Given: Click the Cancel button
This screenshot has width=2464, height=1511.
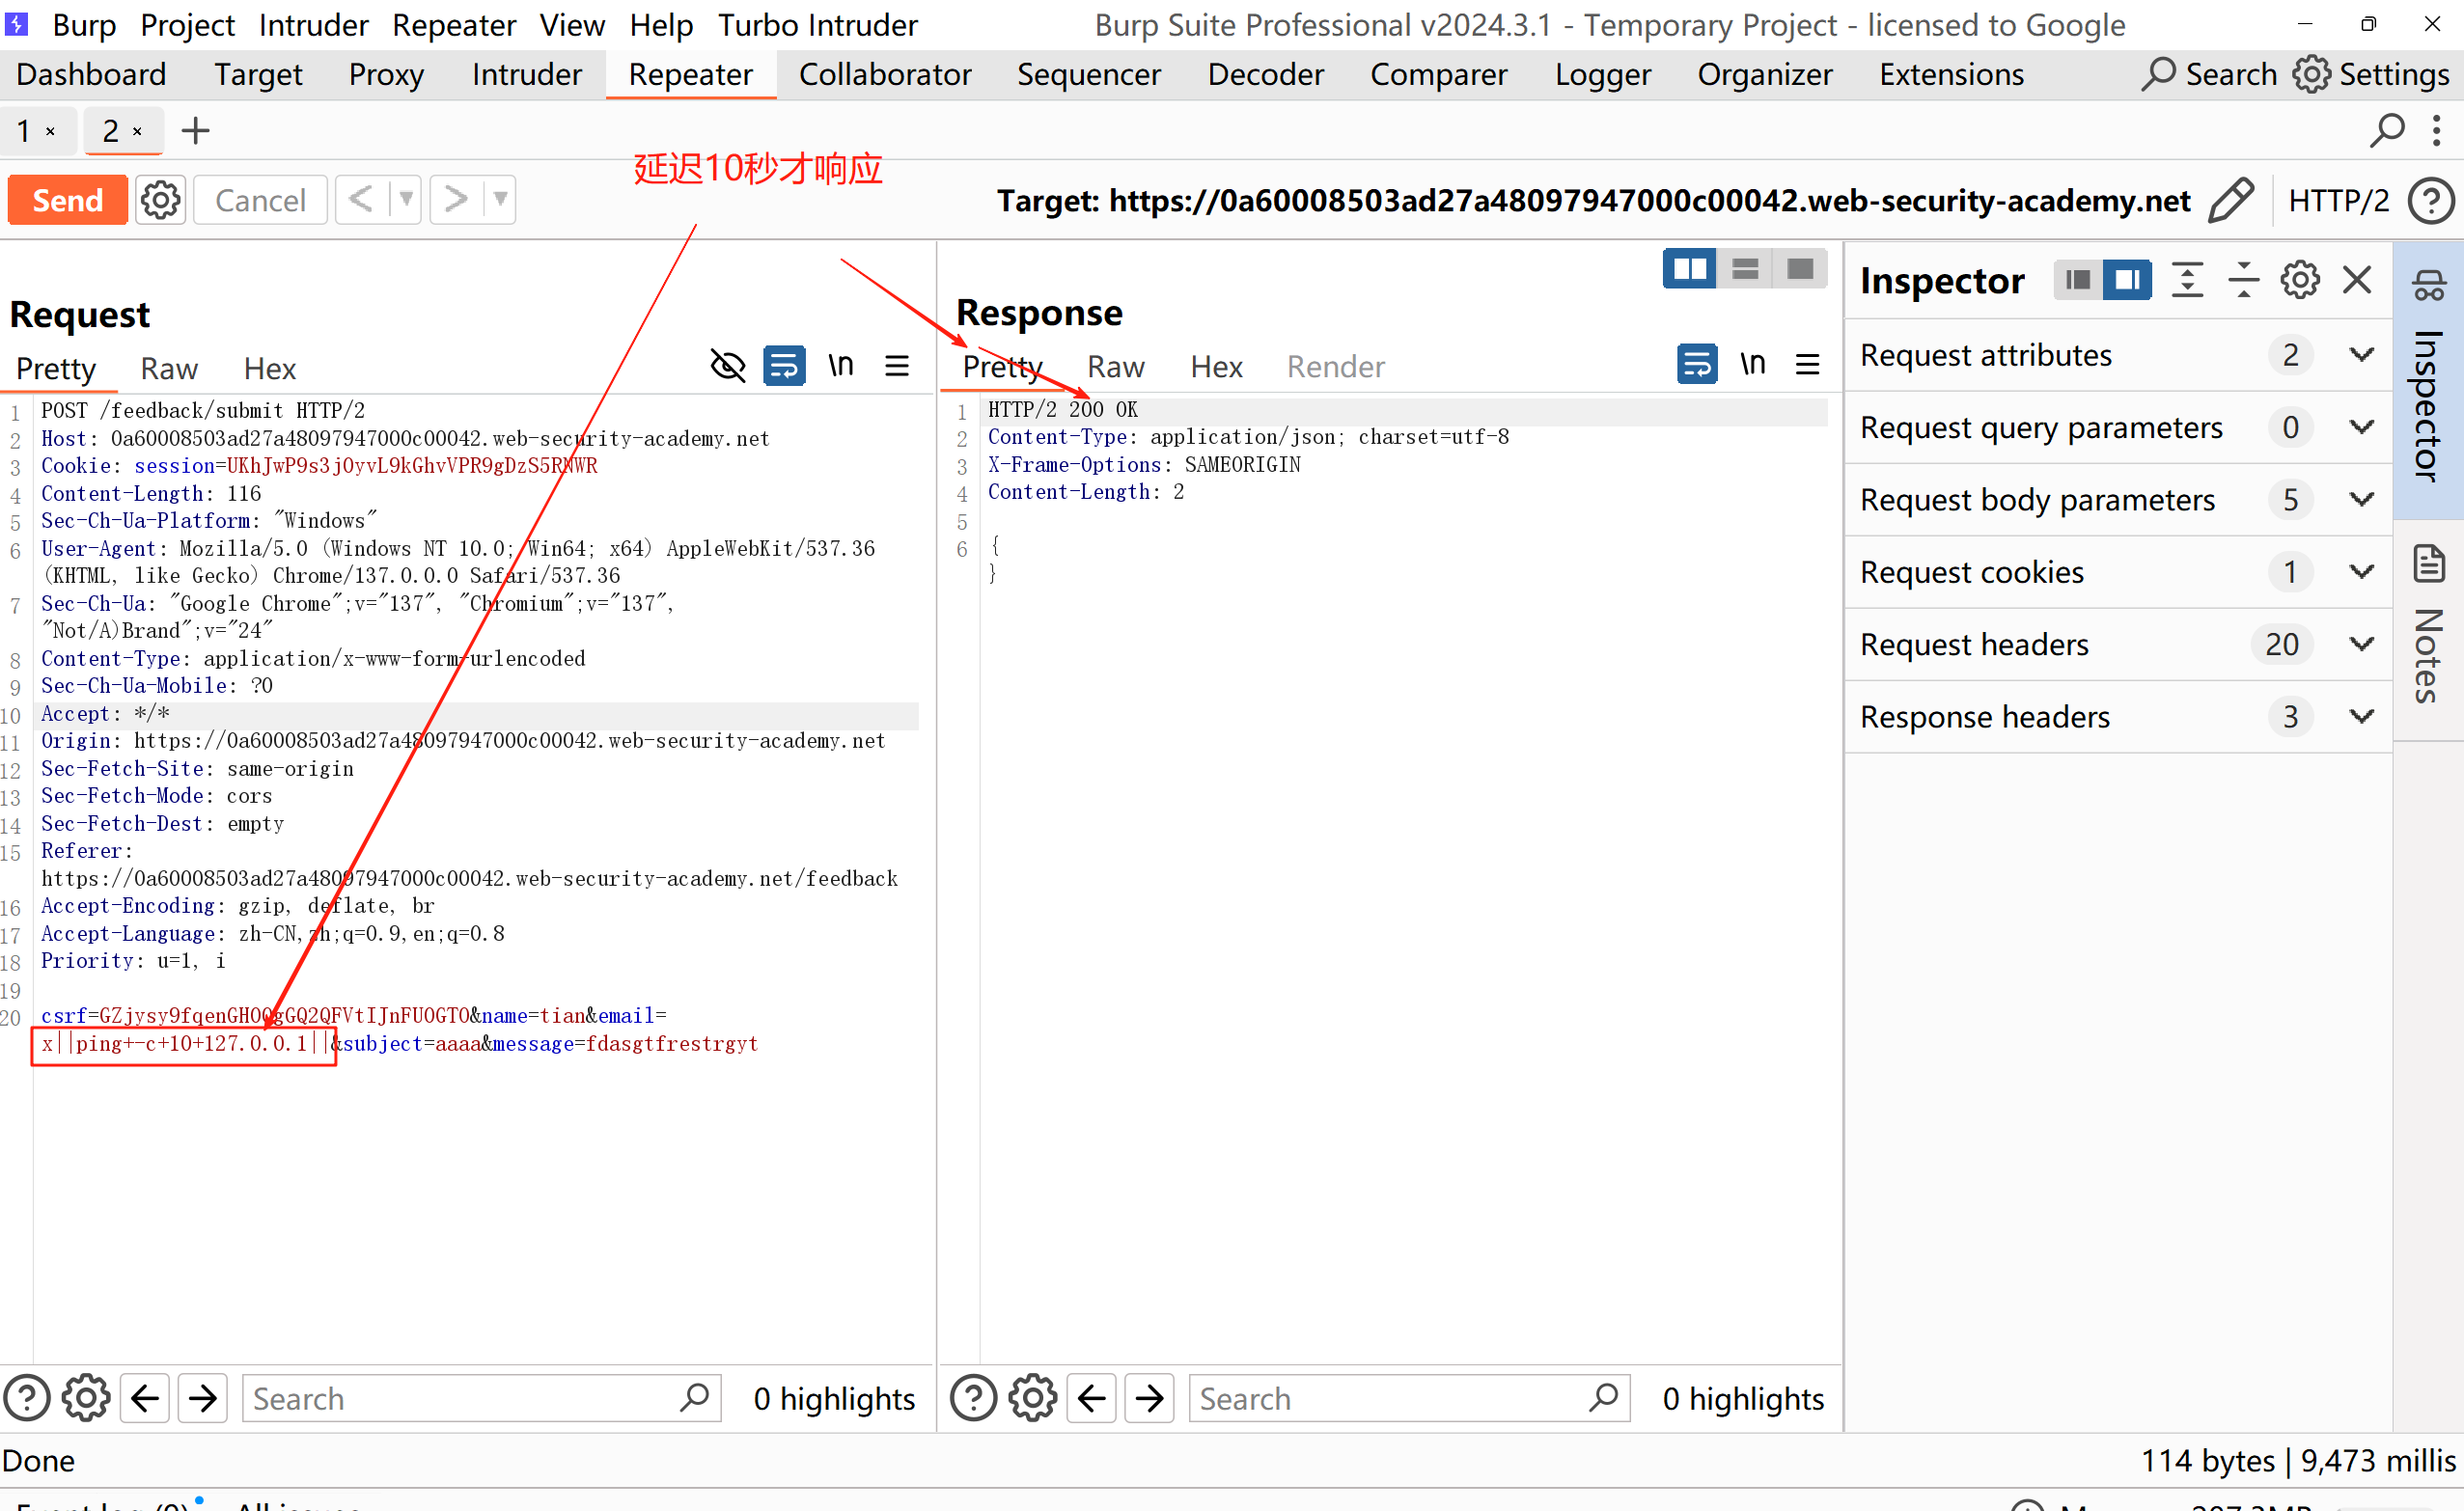Looking at the screenshot, I should pos(260,200).
